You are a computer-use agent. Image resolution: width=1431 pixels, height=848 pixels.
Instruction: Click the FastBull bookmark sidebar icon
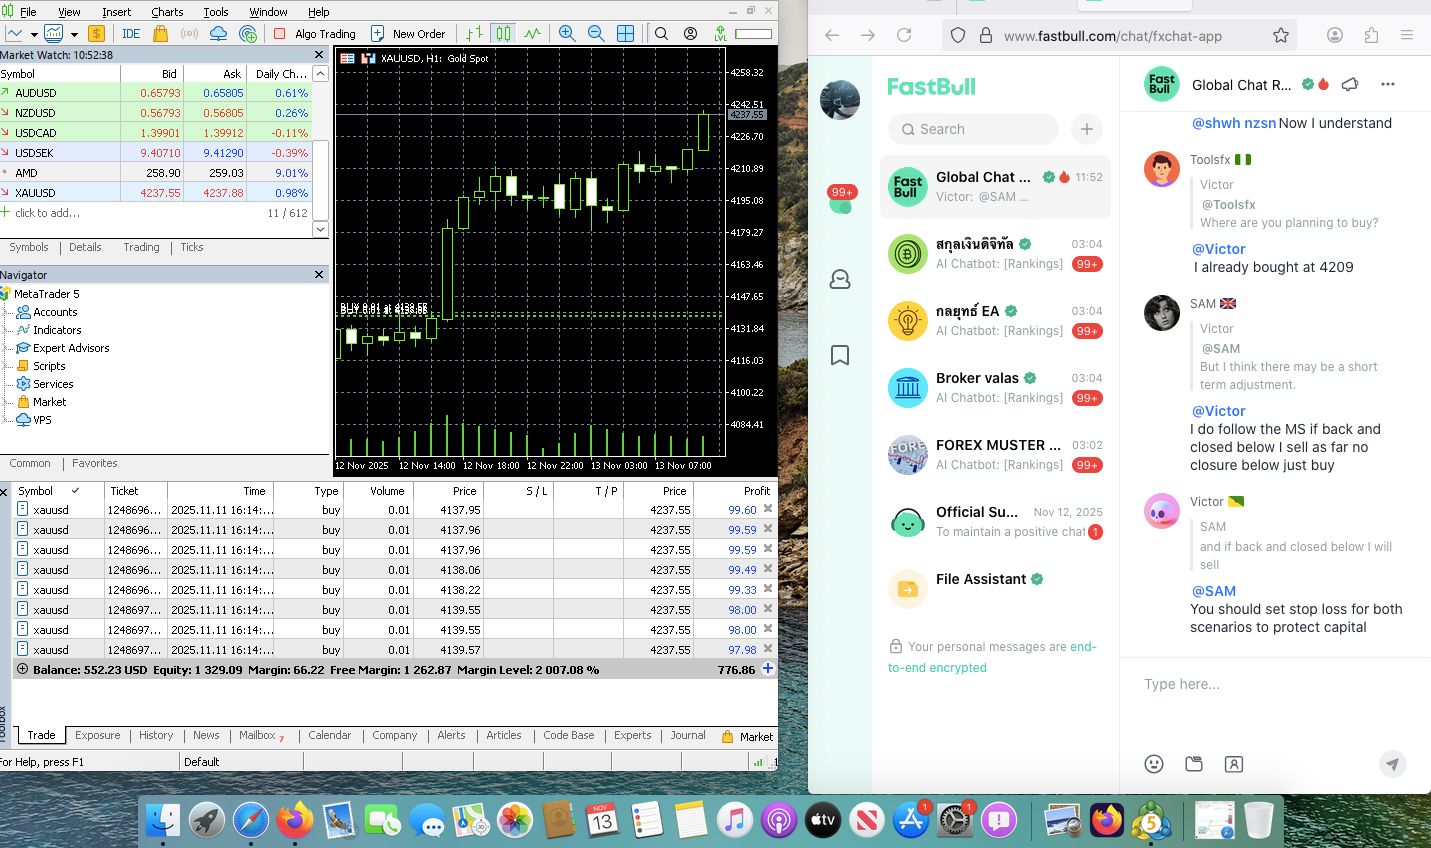(840, 355)
